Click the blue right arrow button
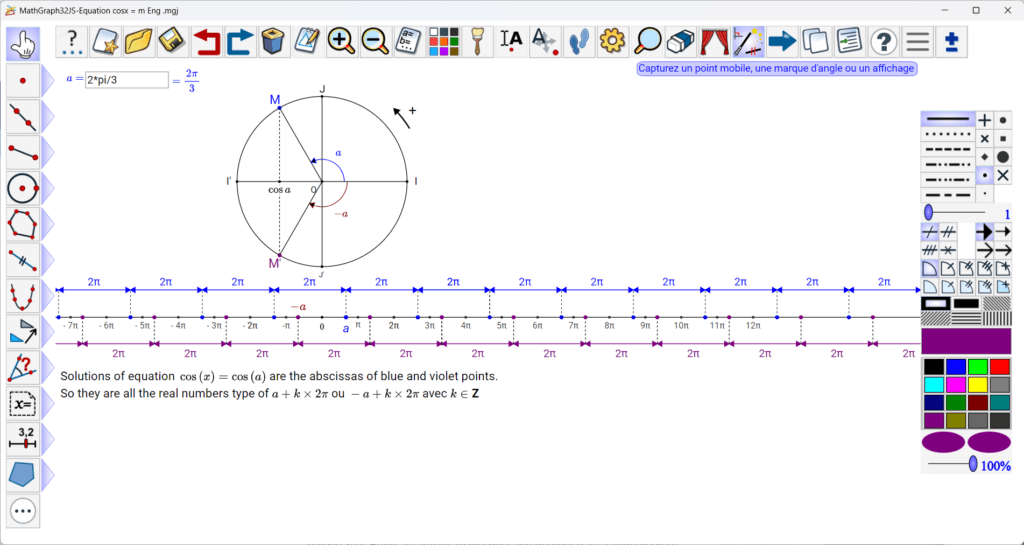1024x545 pixels. (782, 41)
